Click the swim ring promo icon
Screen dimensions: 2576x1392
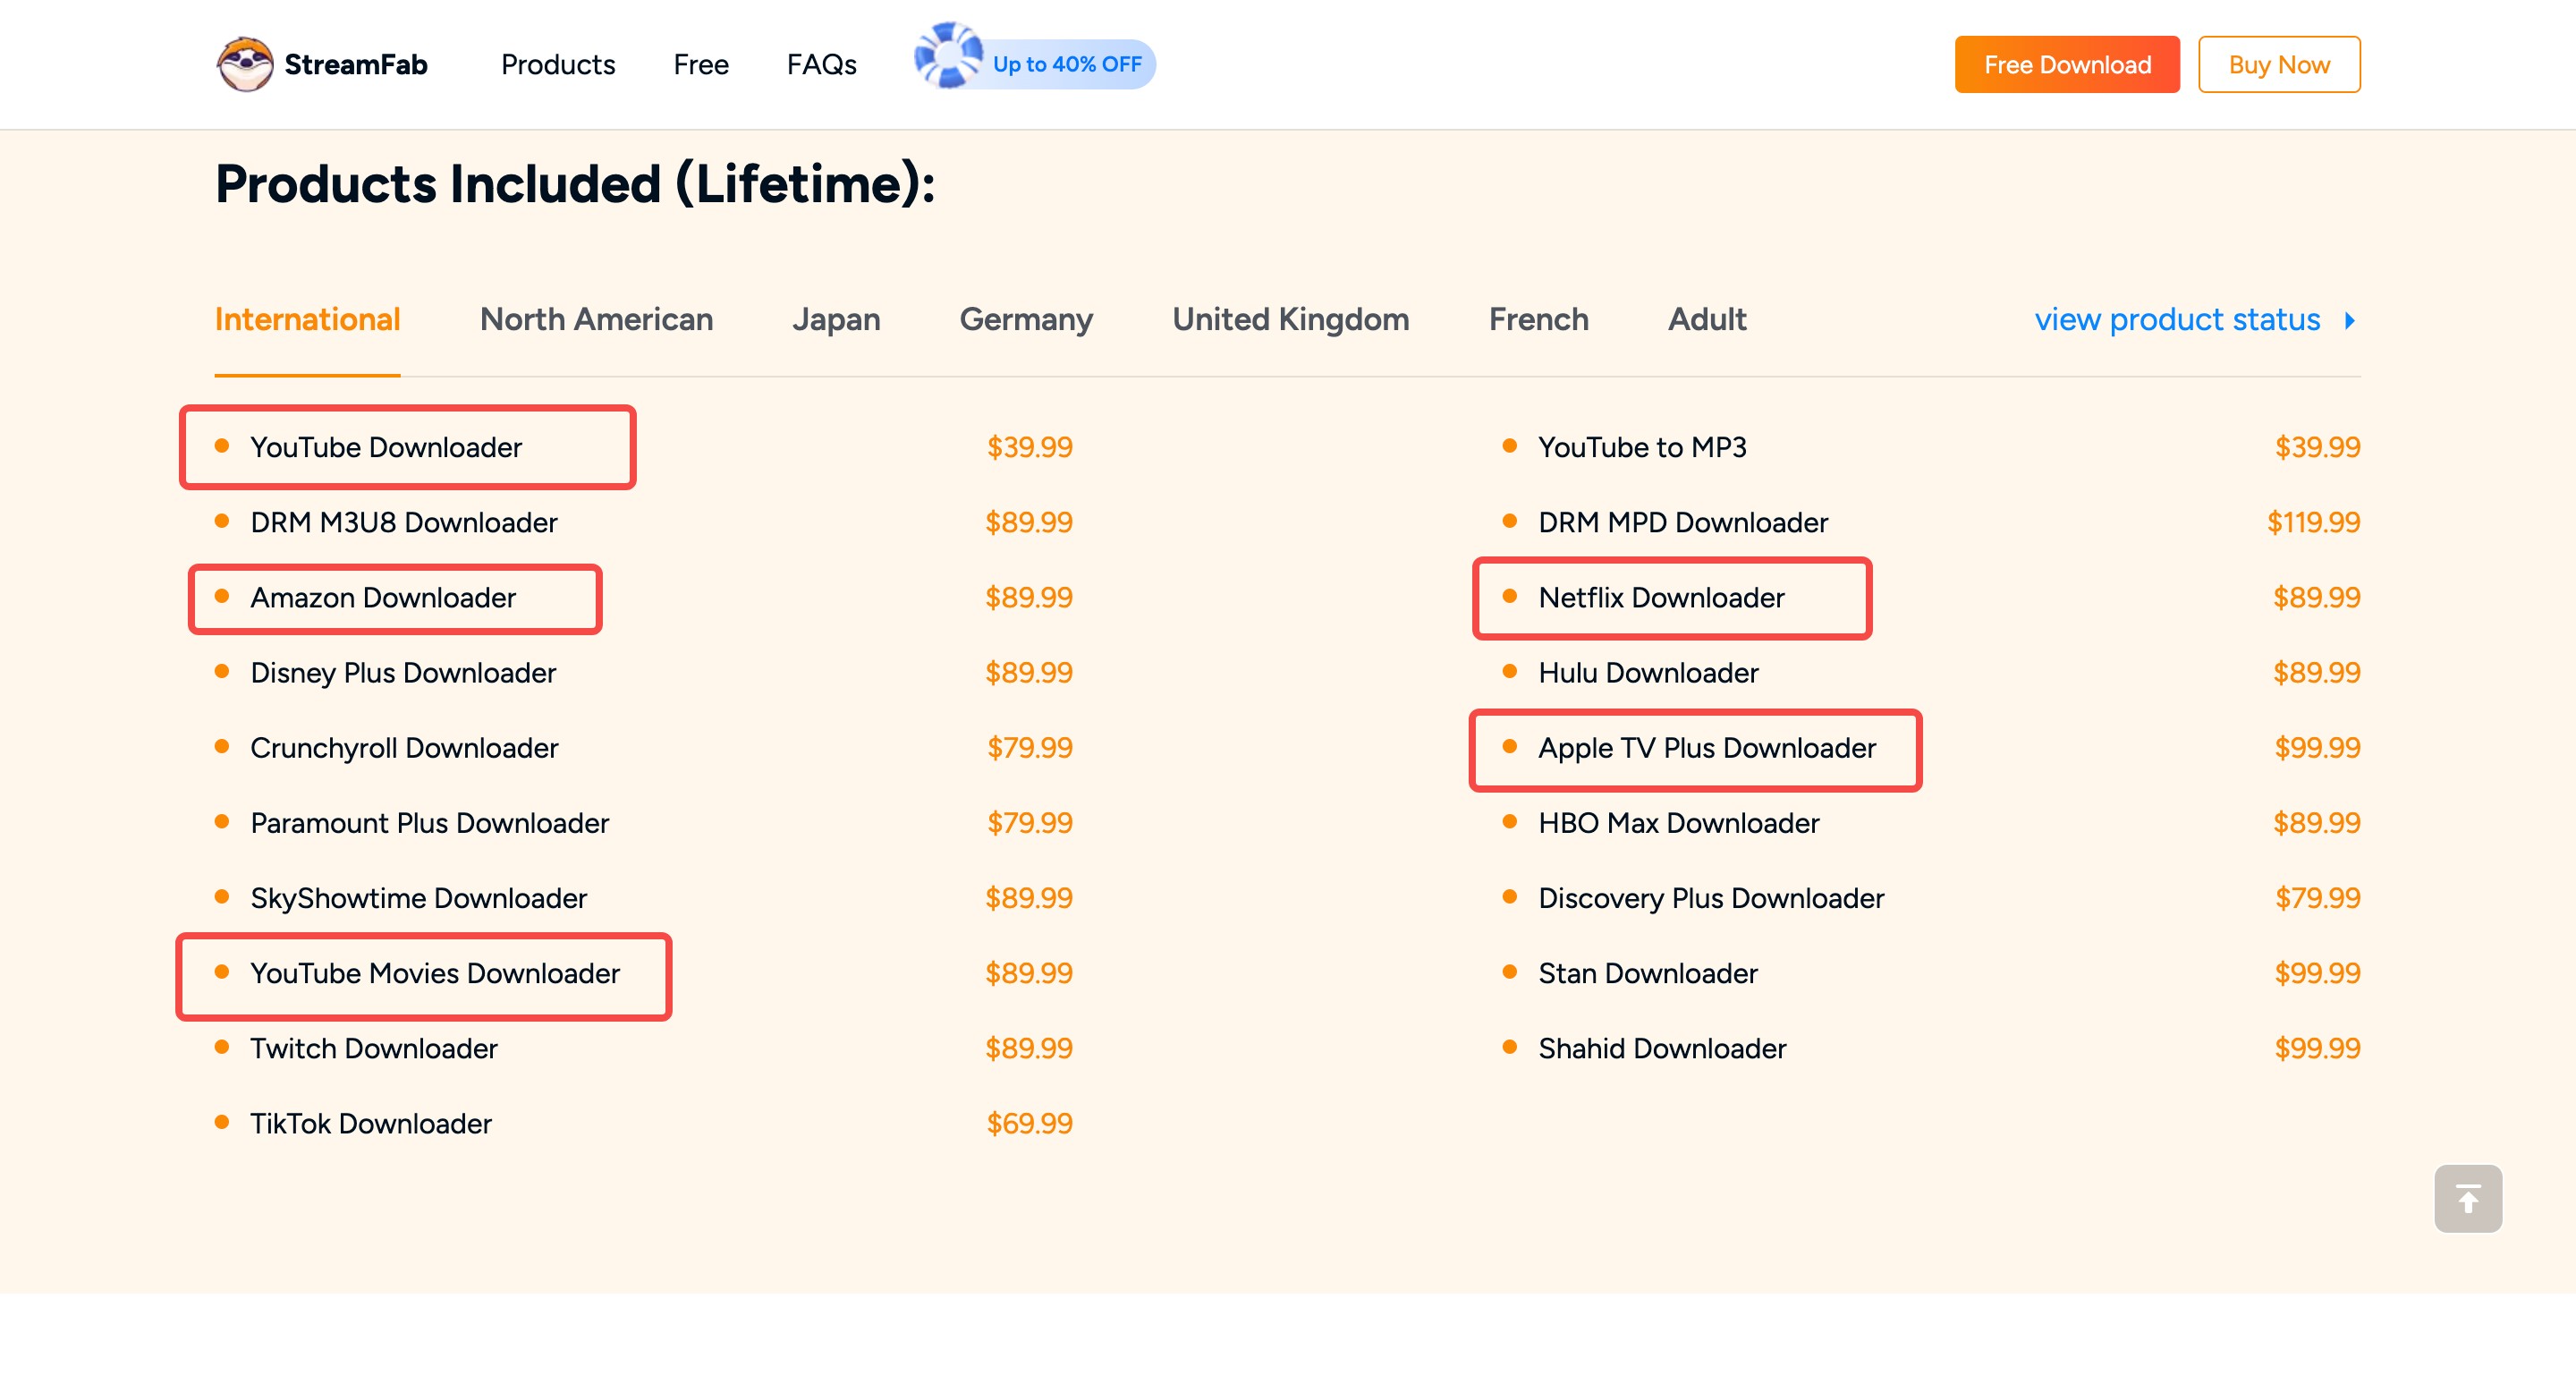pos(948,55)
